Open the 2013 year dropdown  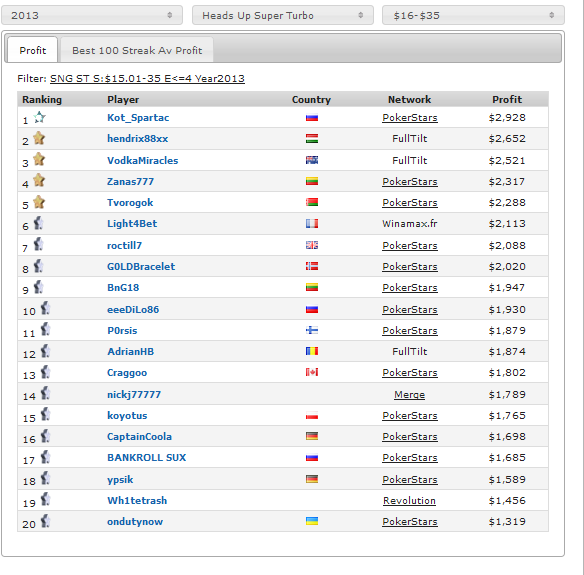coord(92,15)
